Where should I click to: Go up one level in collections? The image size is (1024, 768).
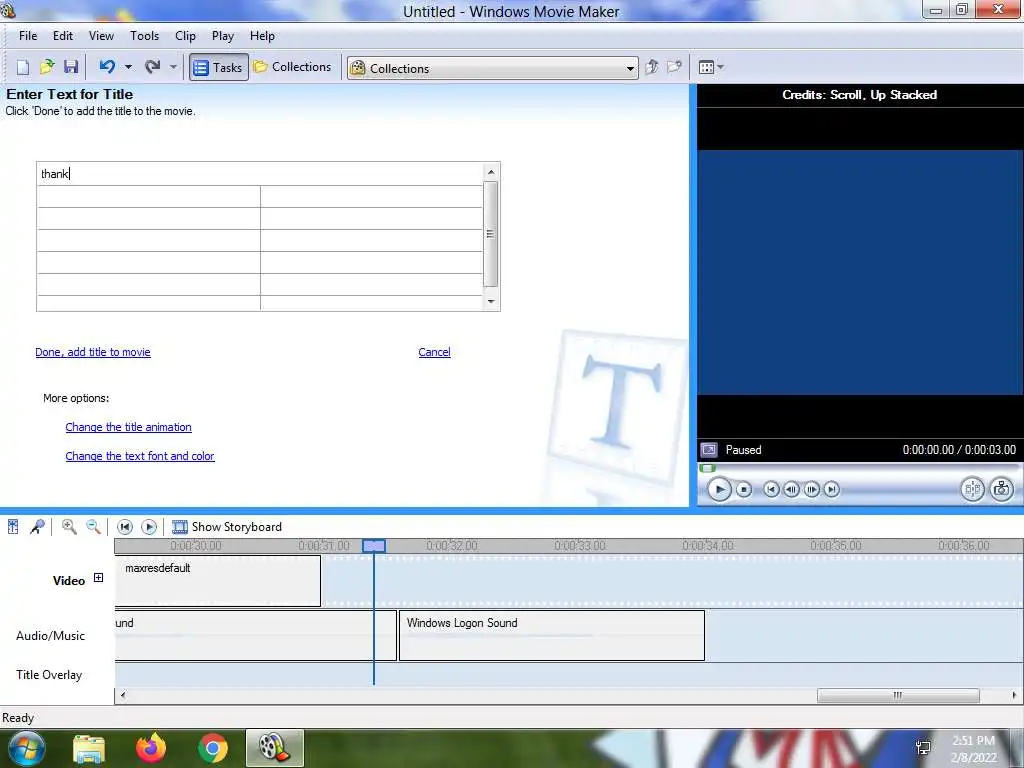(651, 67)
